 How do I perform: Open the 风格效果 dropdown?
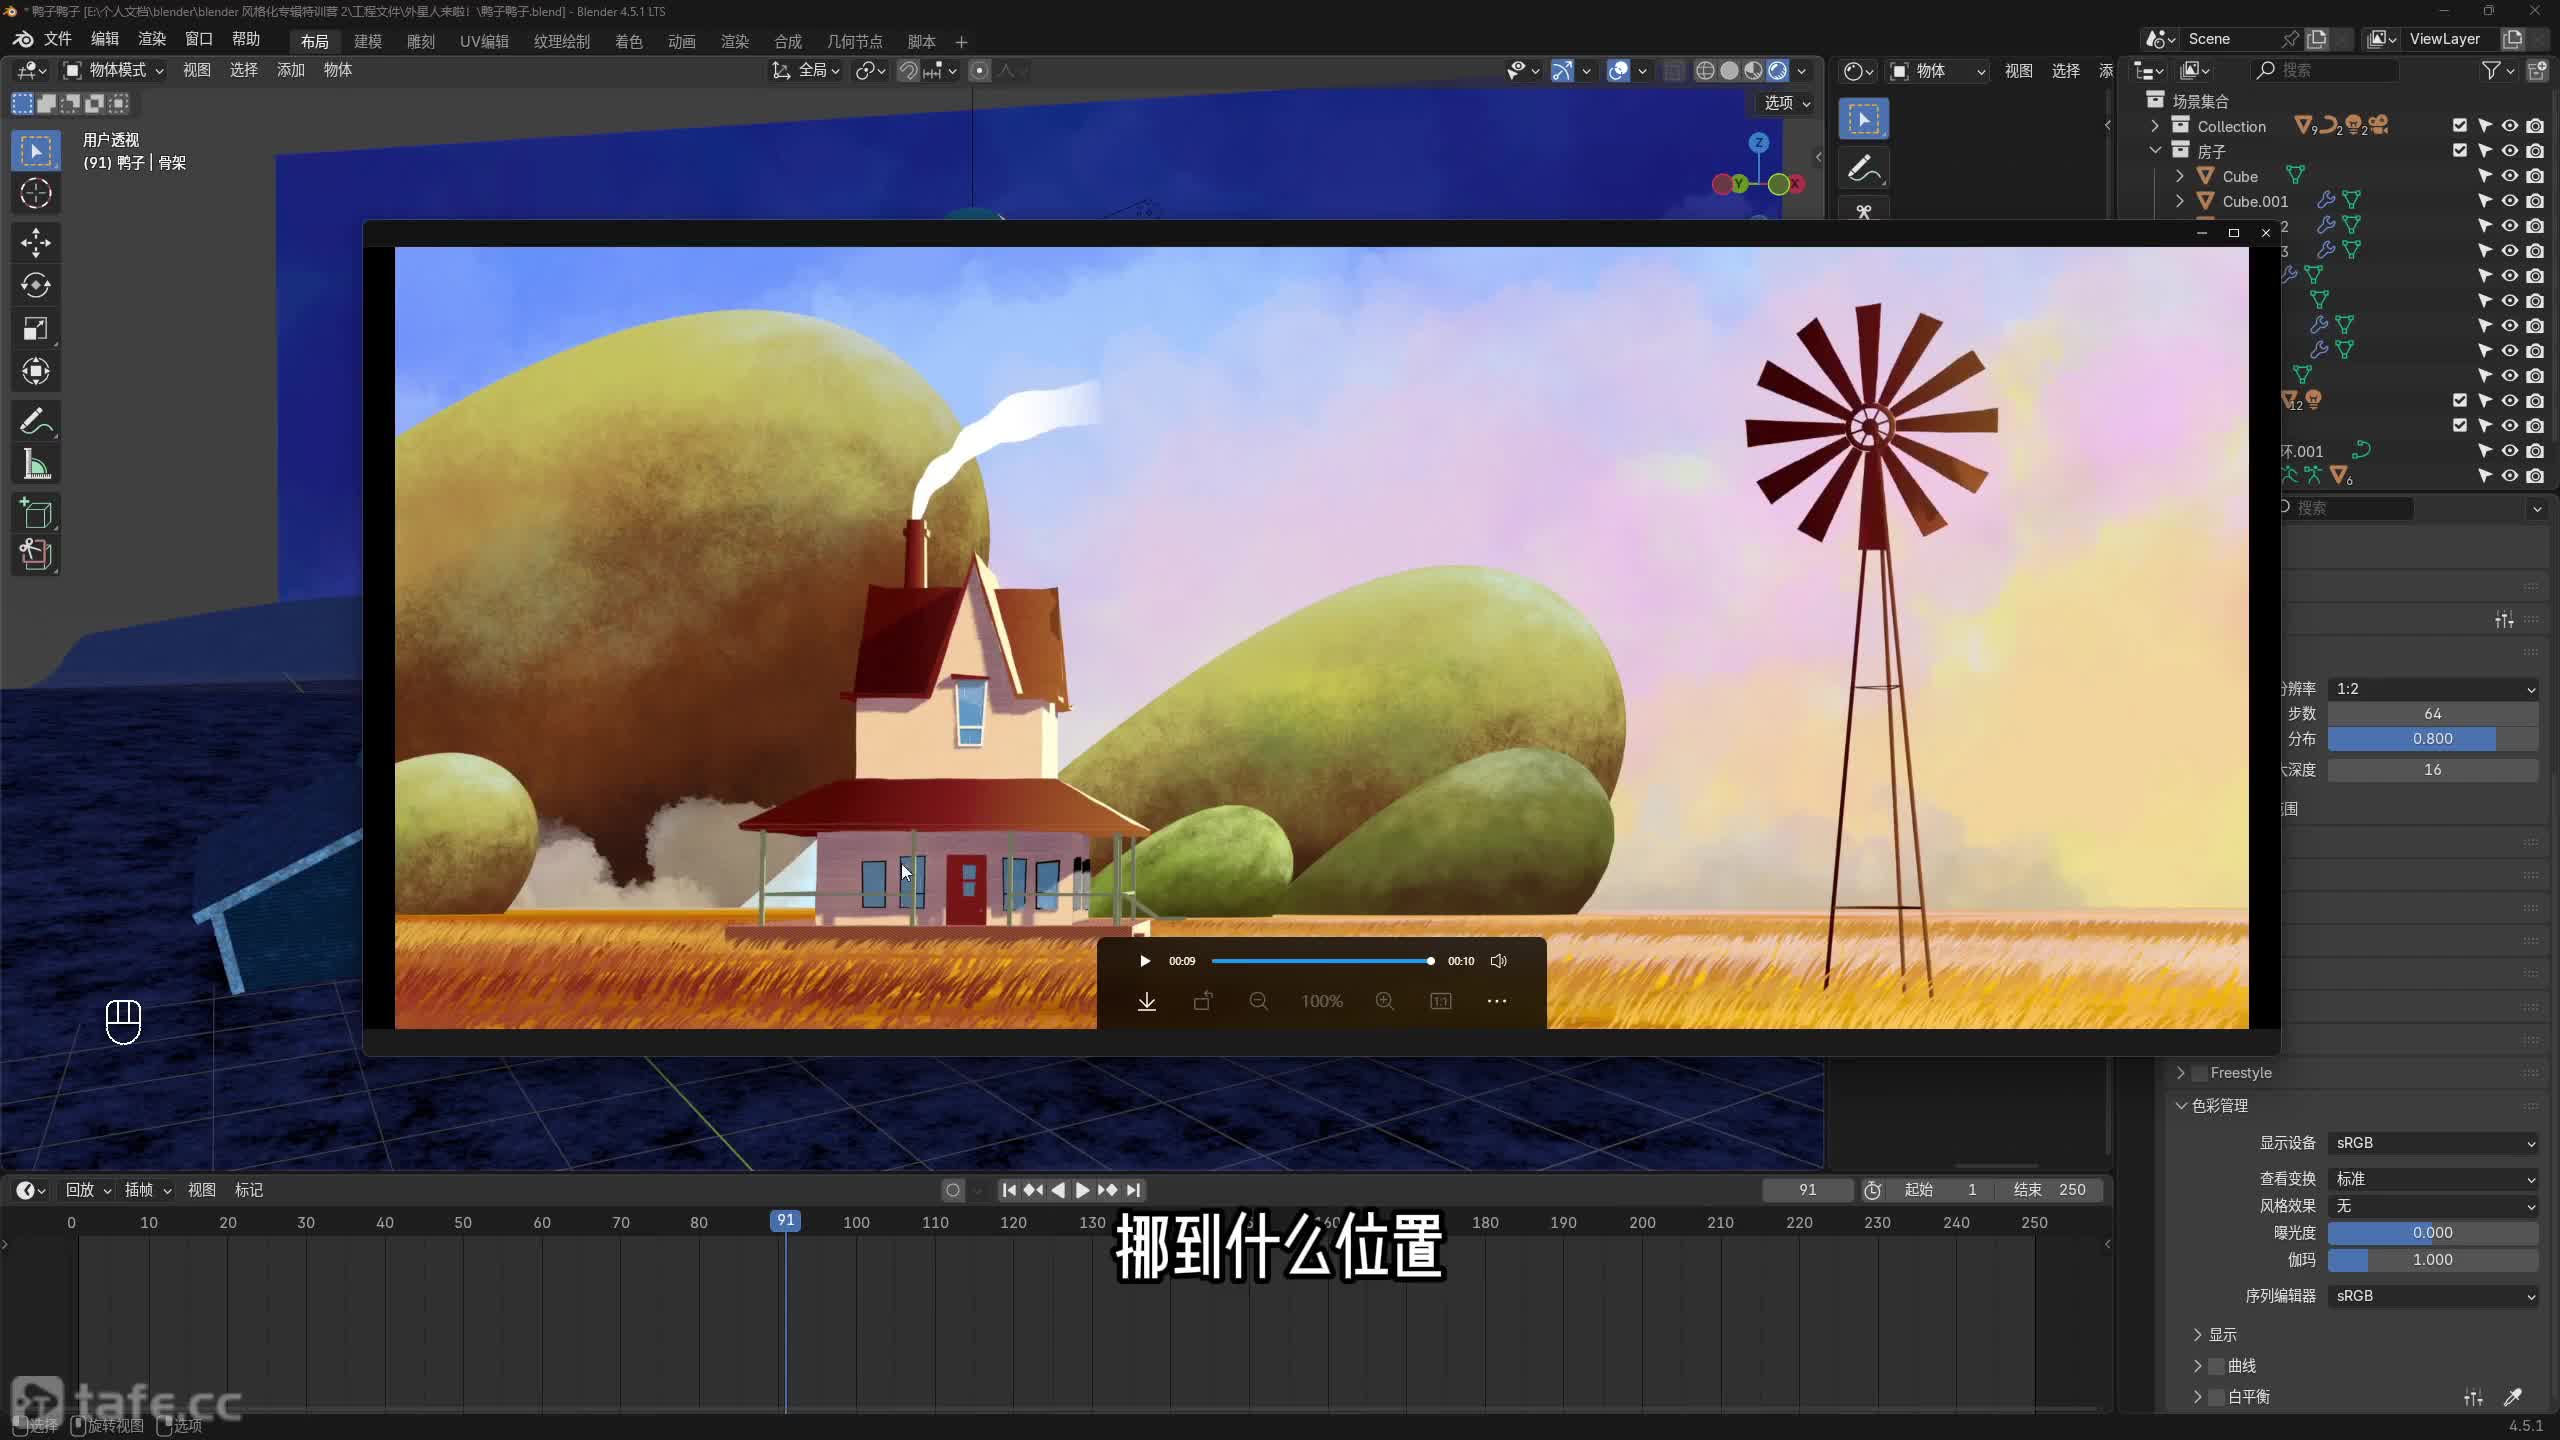[x=2433, y=1206]
